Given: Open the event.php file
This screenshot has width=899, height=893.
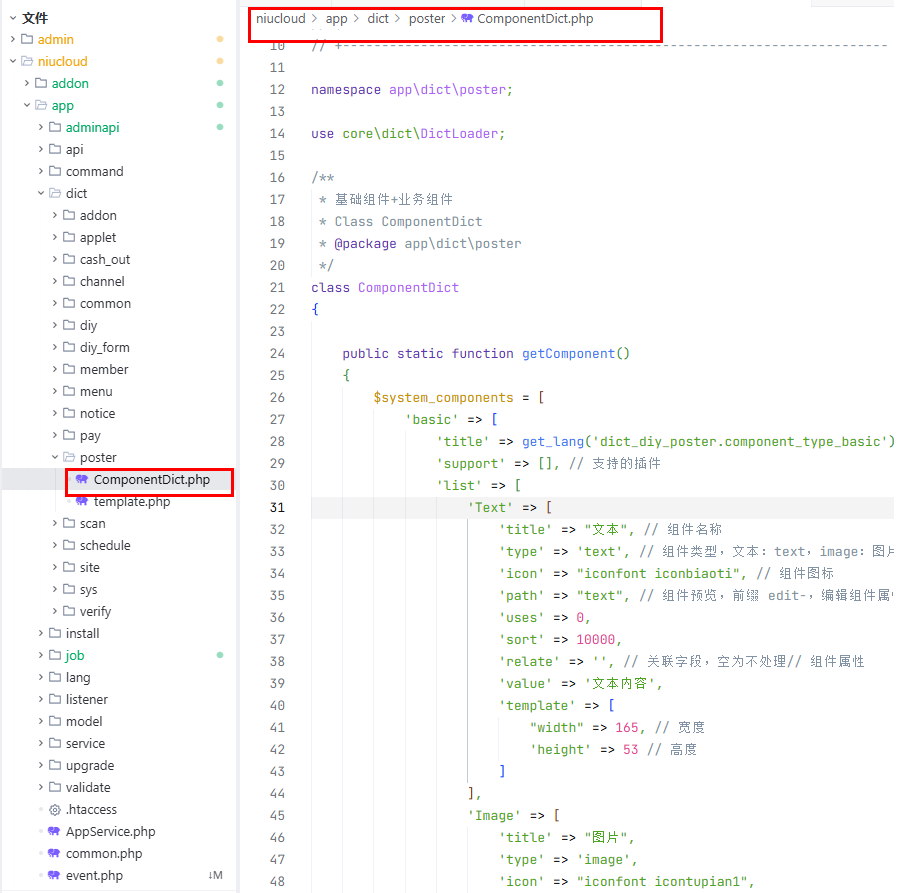Looking at the screenshot, I should 94,876.
